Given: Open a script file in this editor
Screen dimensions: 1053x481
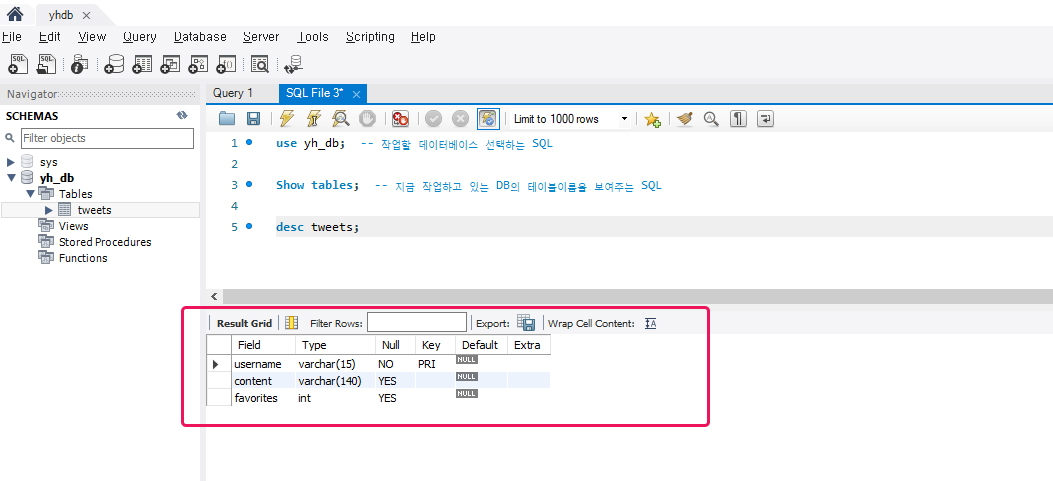Looking at the screenshot, I should coord(227,119).
